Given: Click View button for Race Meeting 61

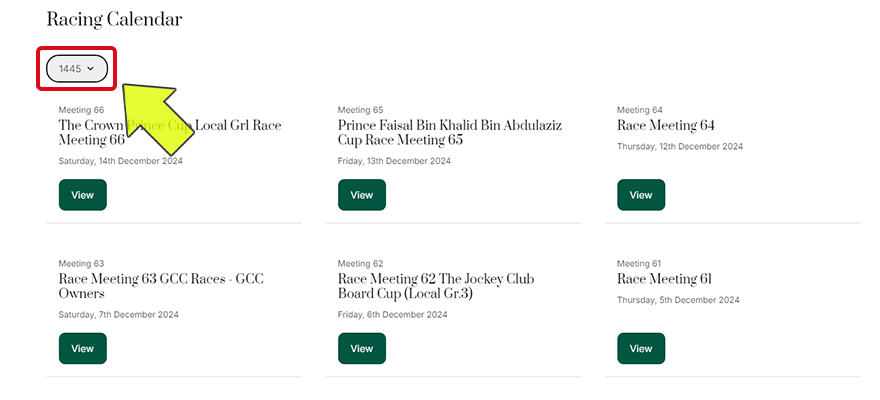Looking at the screenshot, I should tap(641, 348).
